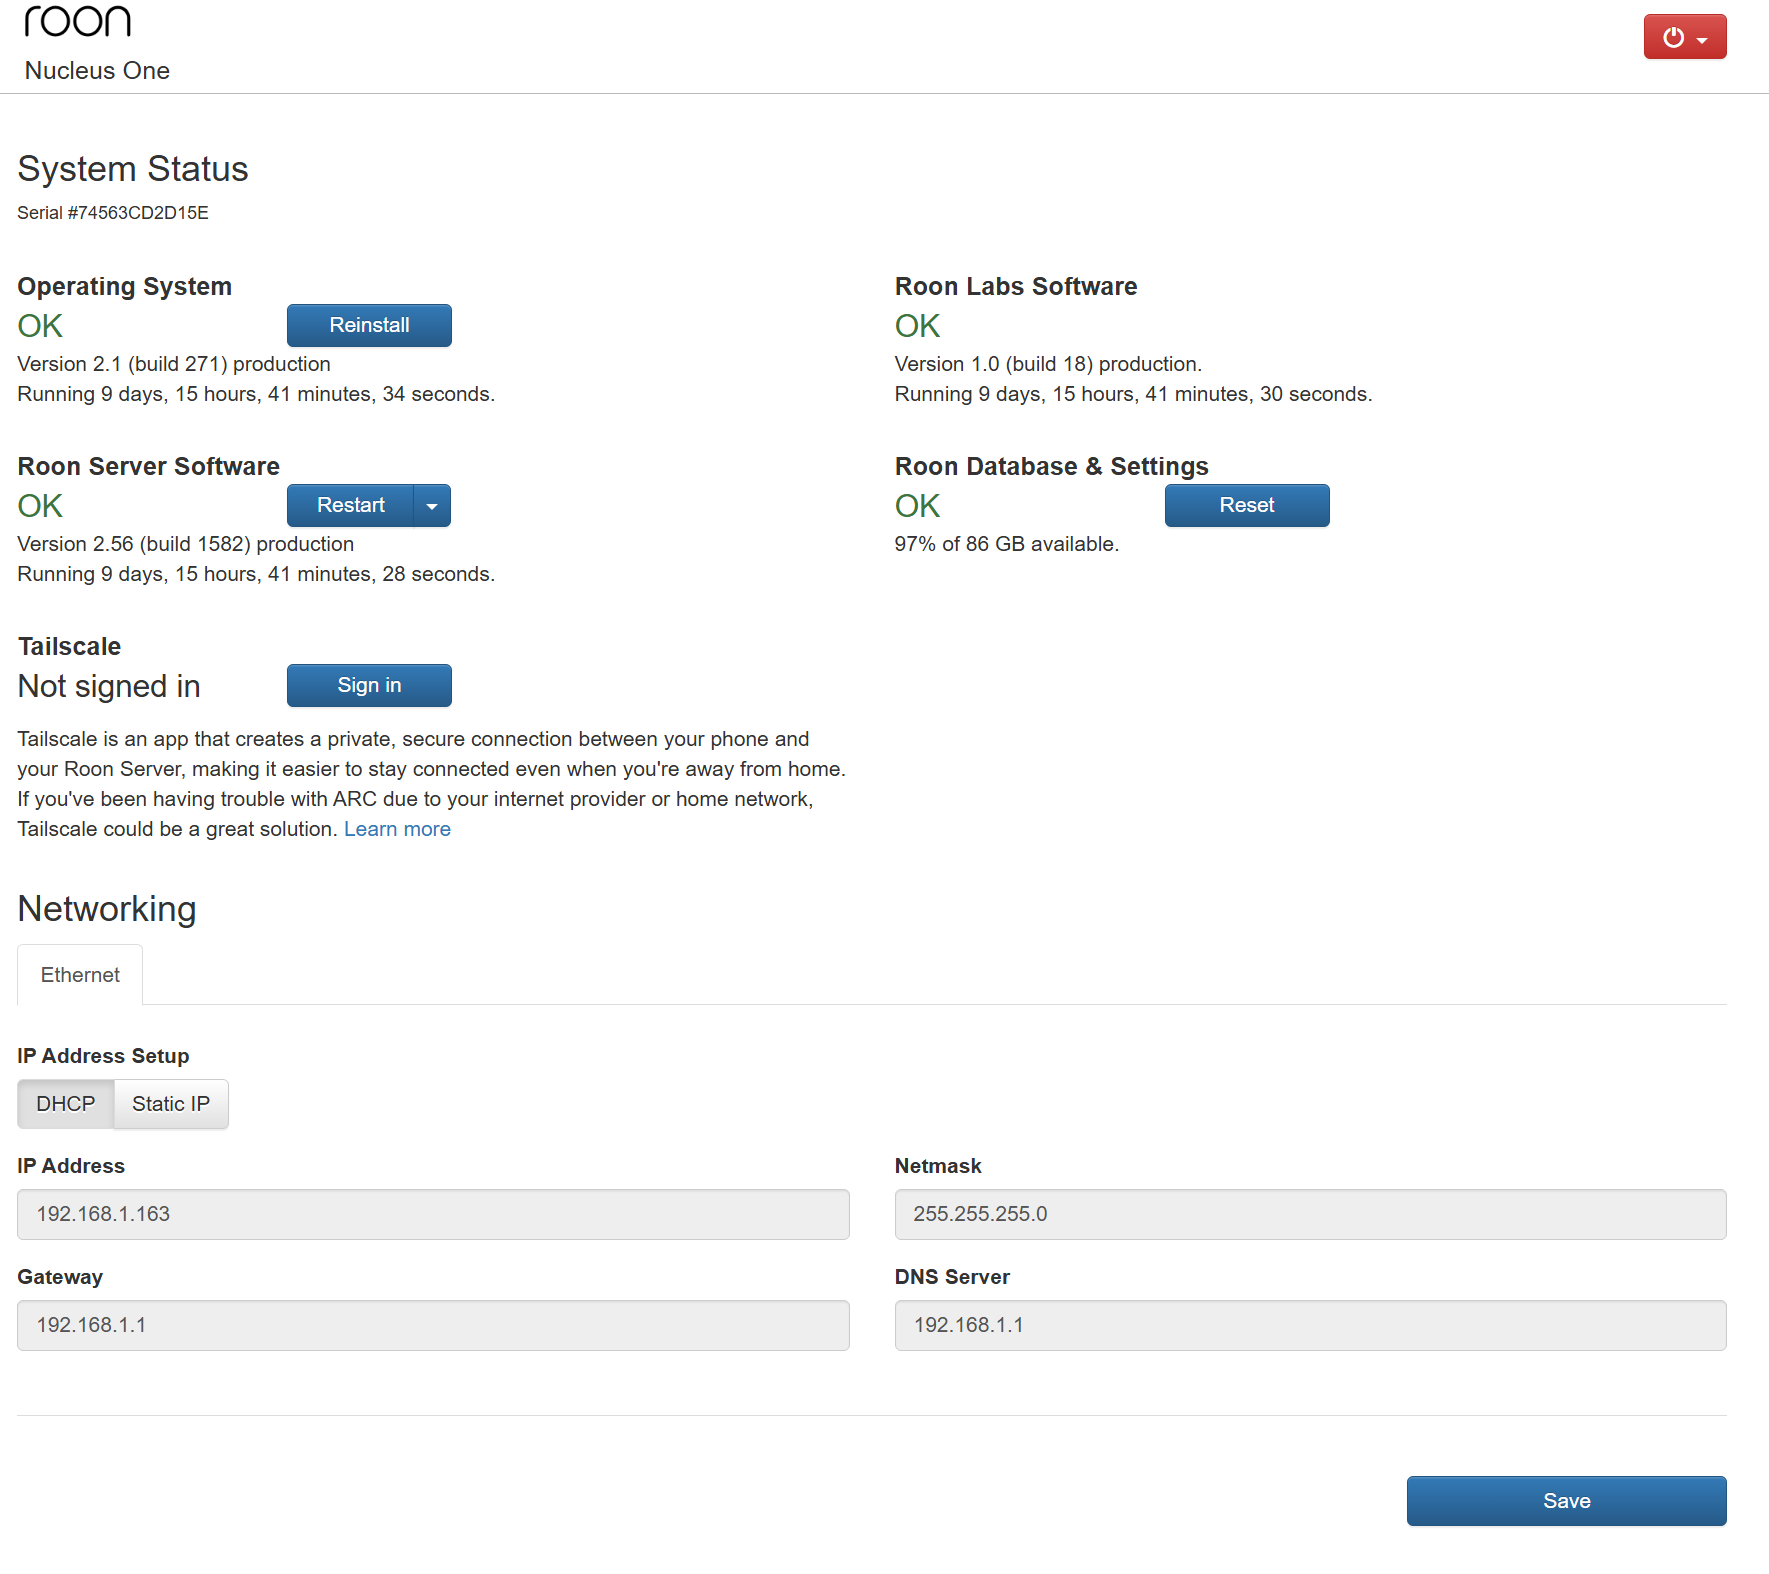Viewport: 1769px width, 1574px height.
Task: Restart the Roon Server software
Action: point(350,506)
